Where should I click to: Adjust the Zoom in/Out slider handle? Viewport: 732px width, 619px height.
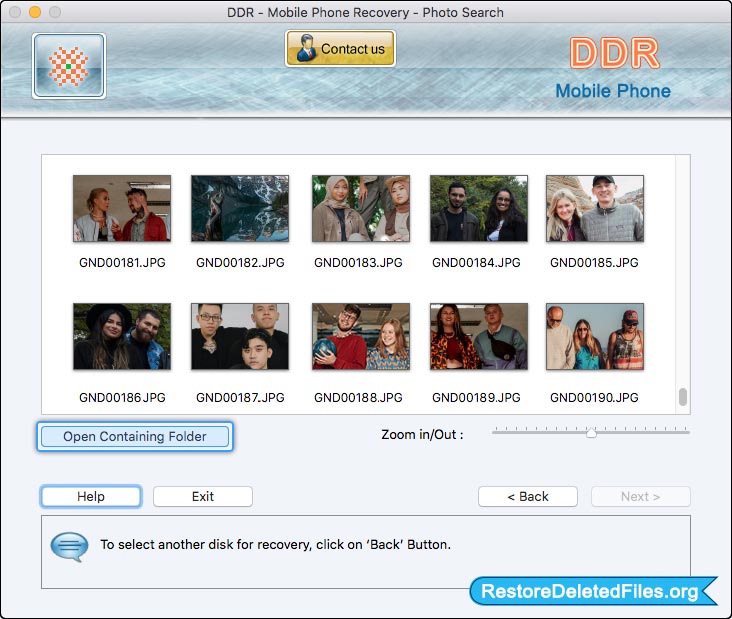591,432
